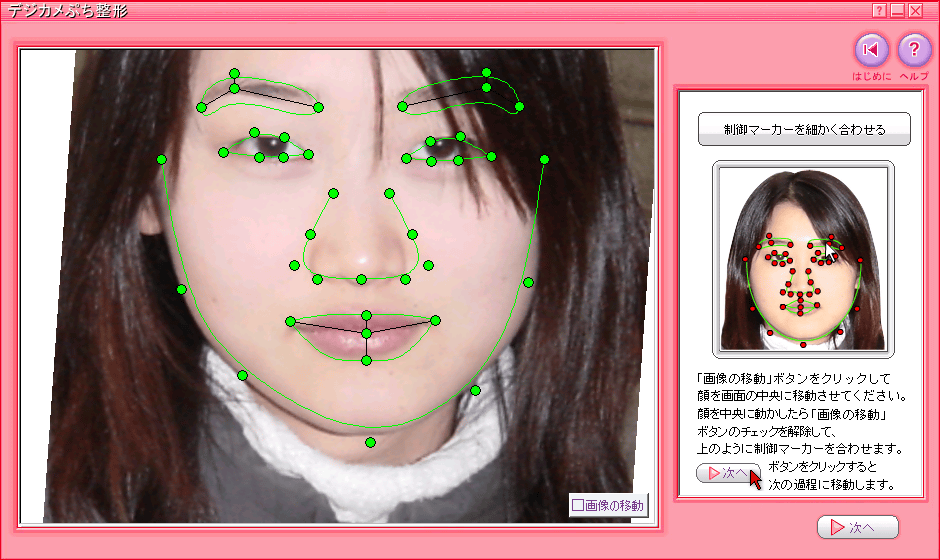
Task: Minimize the デジカメぷち整形 window
Action: (897, 10)
